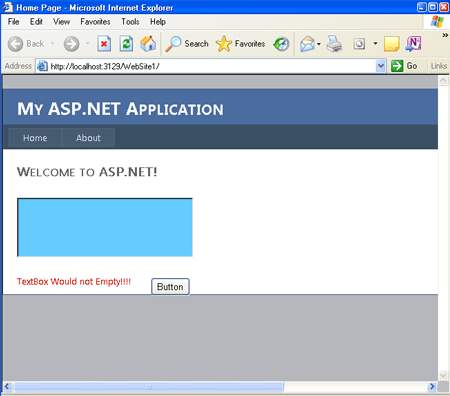This screenshot has height=396, width=450.
Task: Send to OneNote icon
Action: pos(413,44)
